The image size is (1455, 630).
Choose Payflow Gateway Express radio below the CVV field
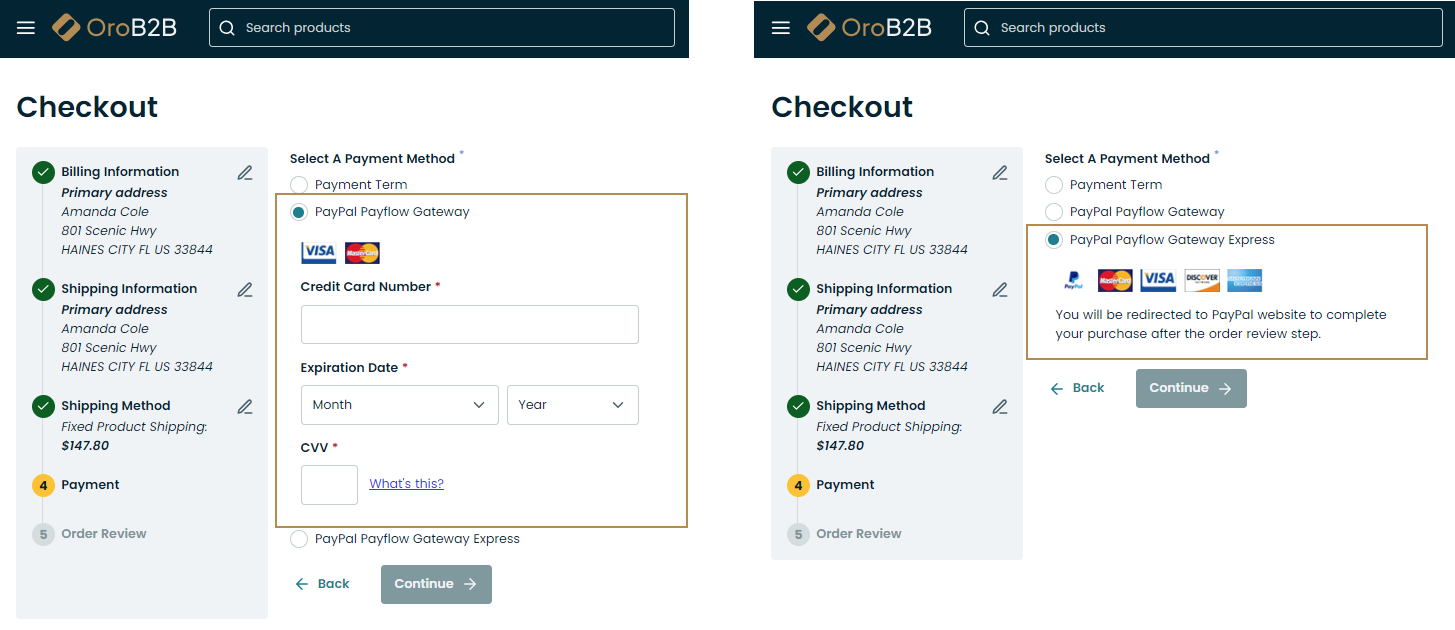[299, 539]
